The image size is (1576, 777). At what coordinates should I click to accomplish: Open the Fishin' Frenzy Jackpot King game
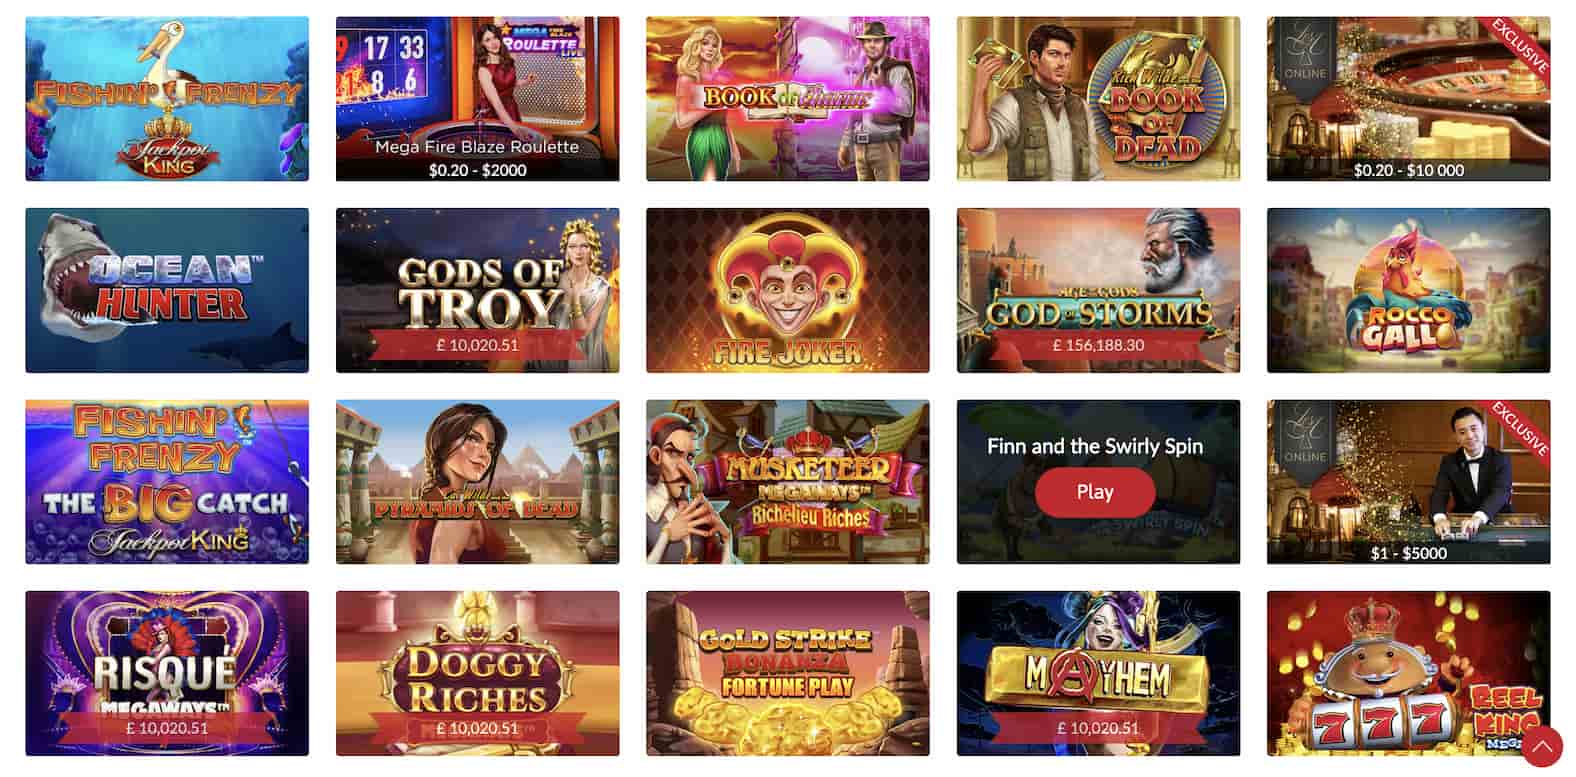click(167, 99)
